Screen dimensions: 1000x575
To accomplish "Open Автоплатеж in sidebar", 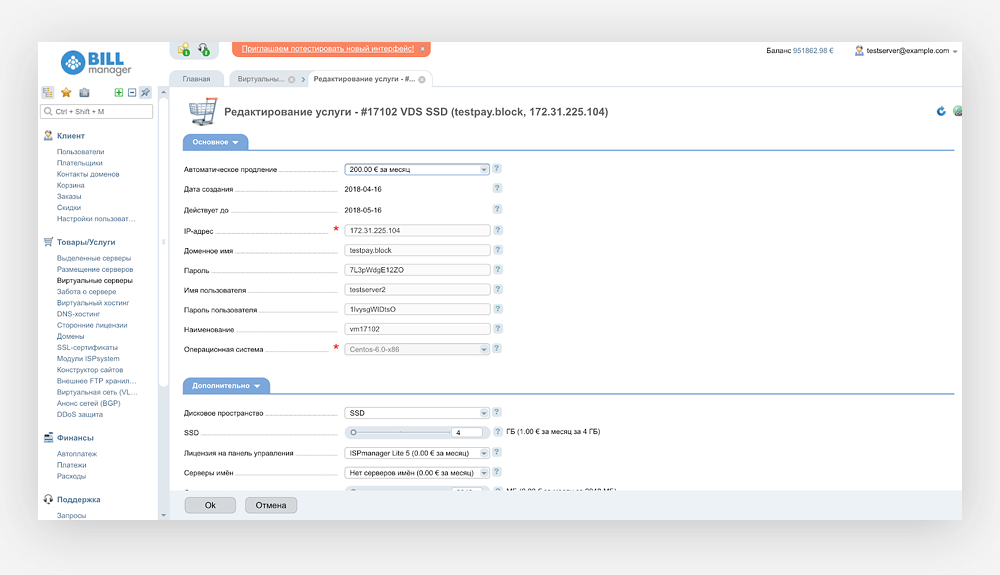I will (77, 454).
